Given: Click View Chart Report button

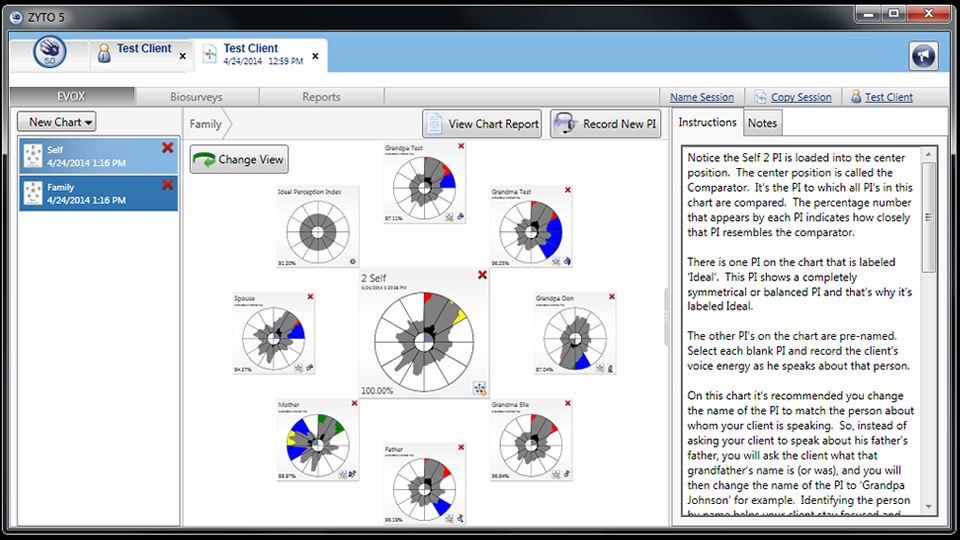Looking at the screenshot, I should tap(483, 124).
